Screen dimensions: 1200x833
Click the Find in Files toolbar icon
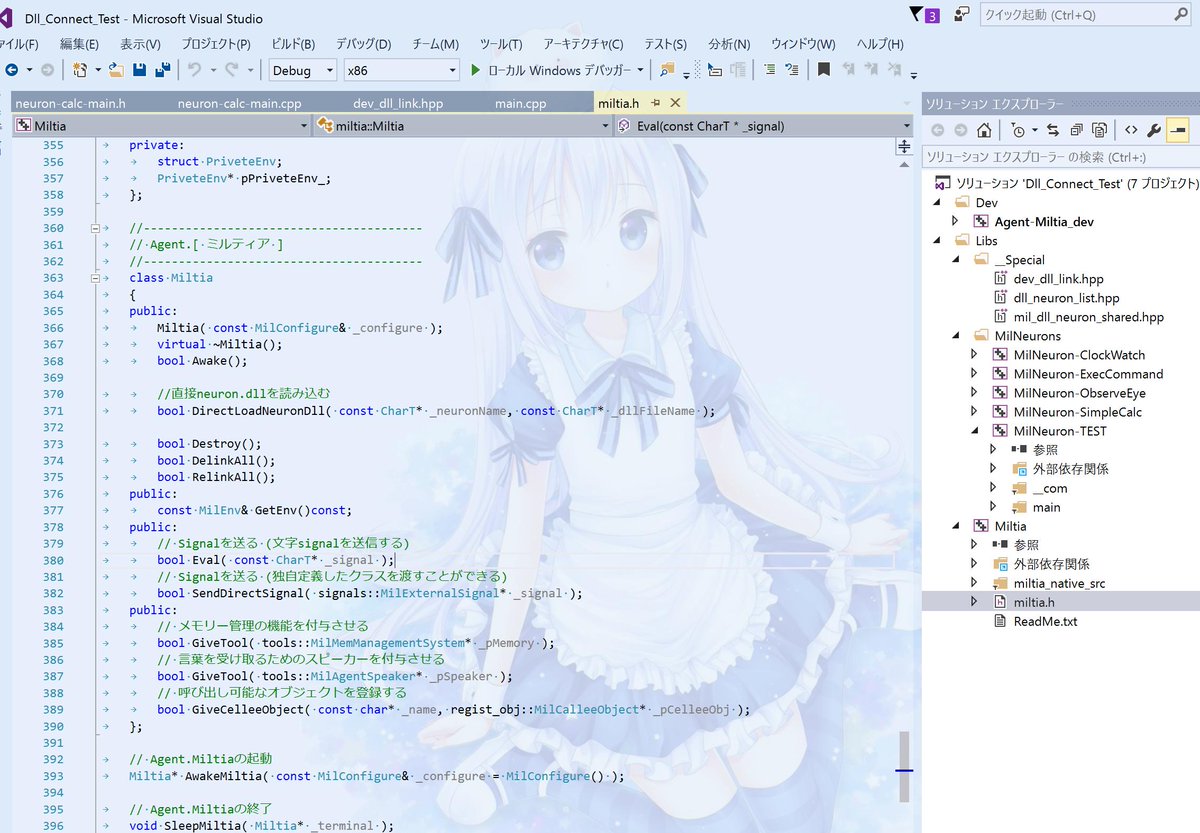[667, 70]
